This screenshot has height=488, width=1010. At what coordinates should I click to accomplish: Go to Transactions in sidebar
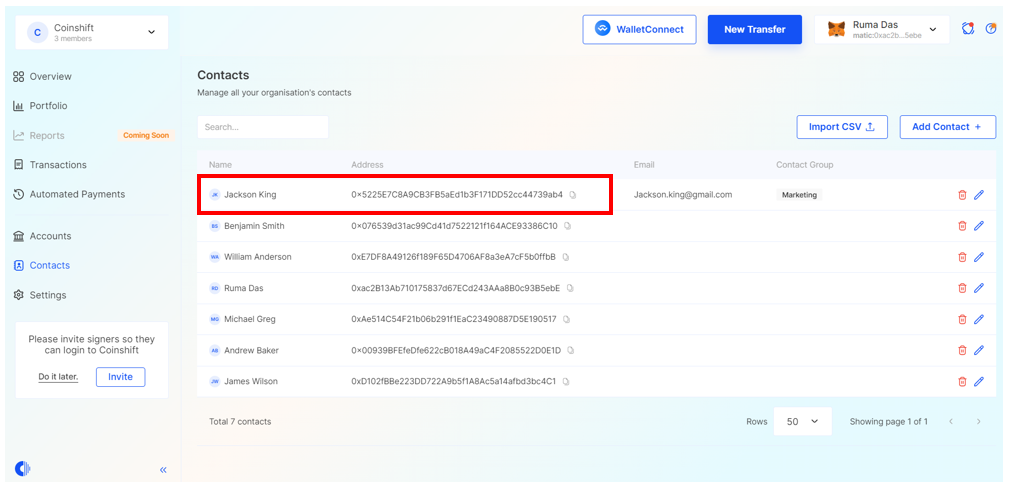click(58, 165)
